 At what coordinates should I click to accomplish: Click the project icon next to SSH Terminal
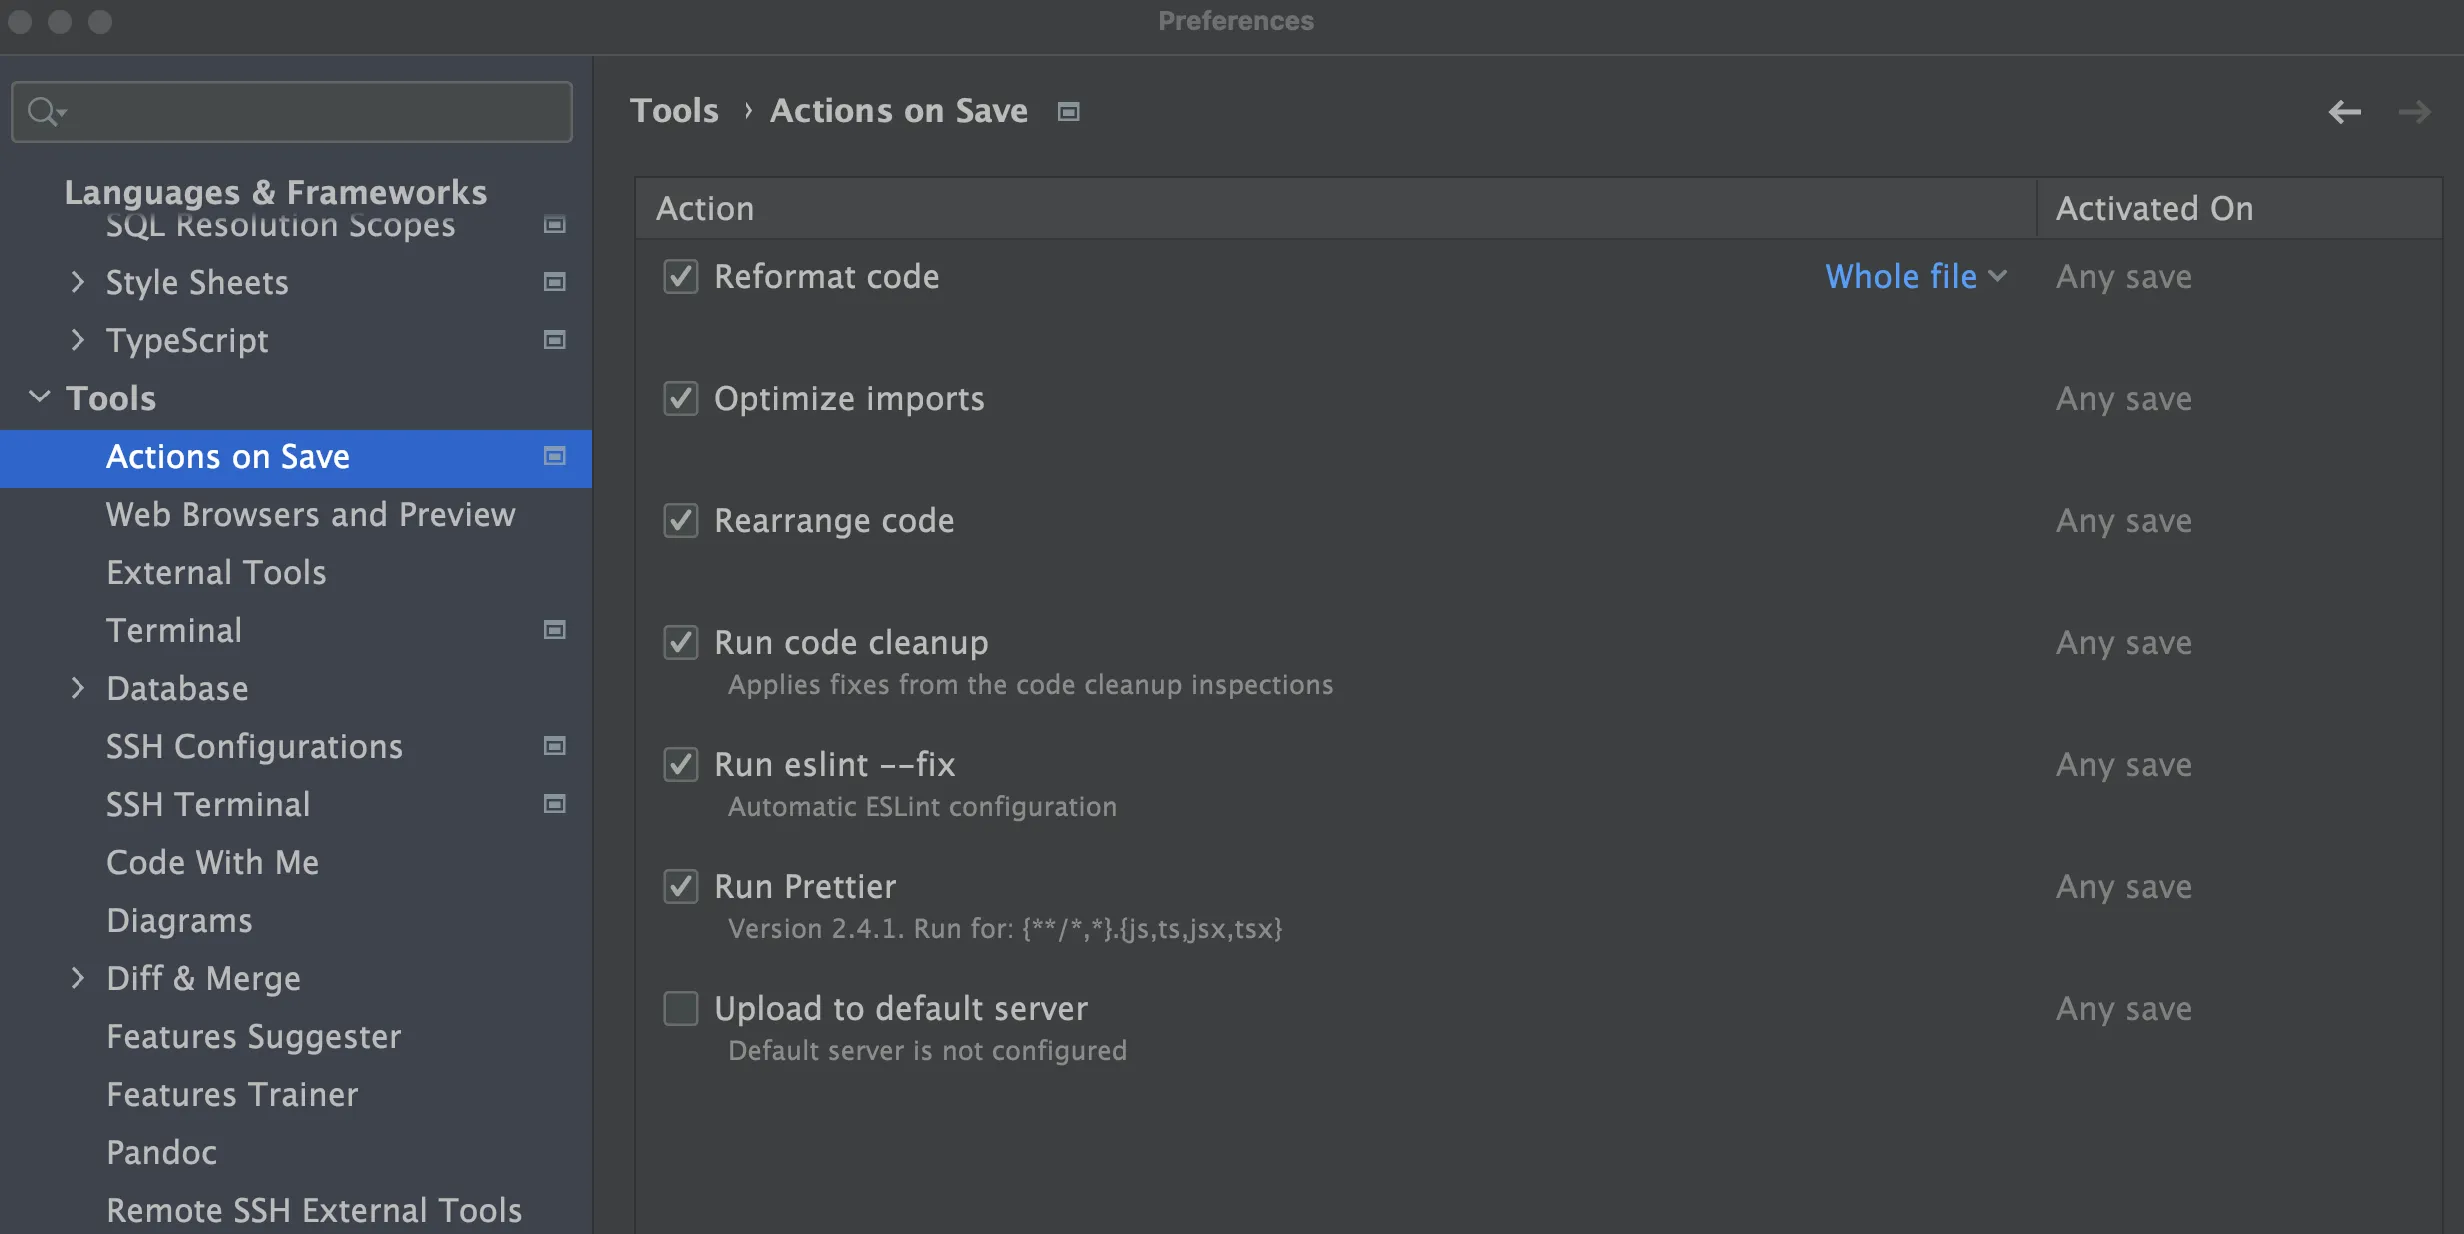pos(554,804)
